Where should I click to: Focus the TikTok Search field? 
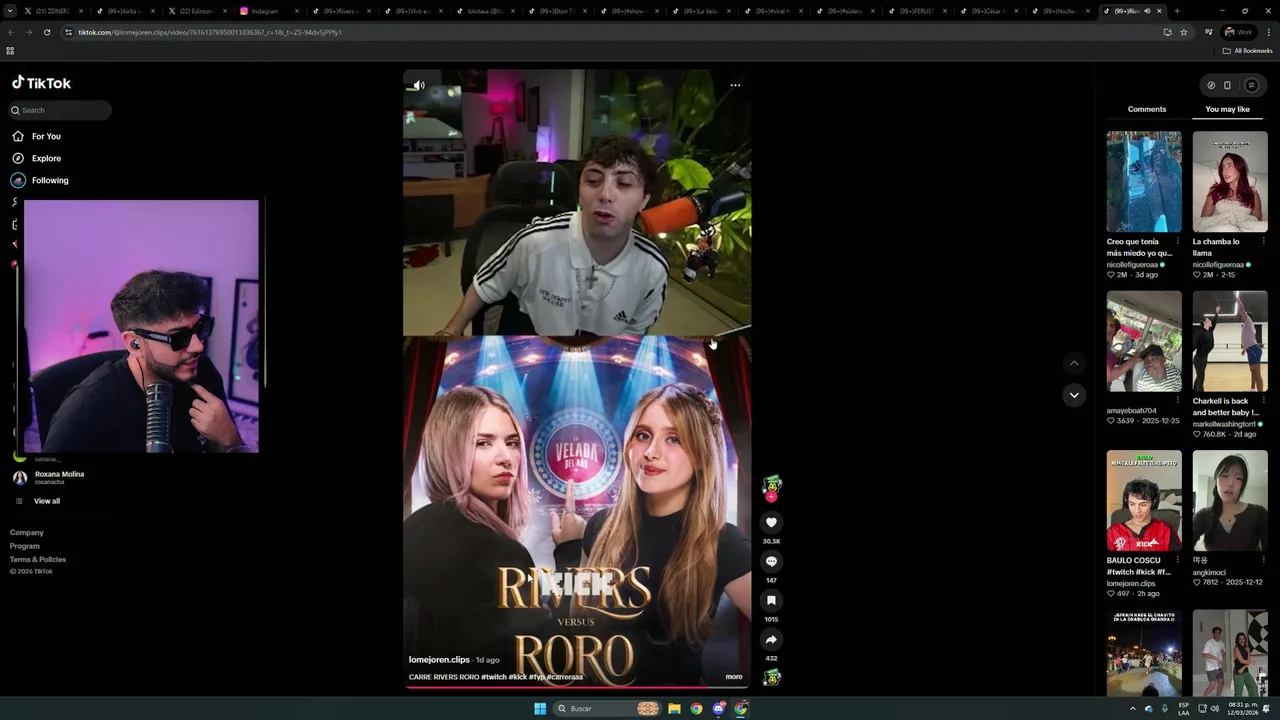coord(60,110)
